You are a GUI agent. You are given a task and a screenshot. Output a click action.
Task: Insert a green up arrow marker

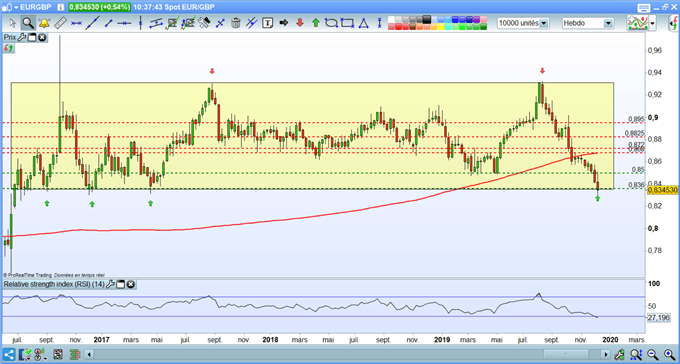[316, 23]
